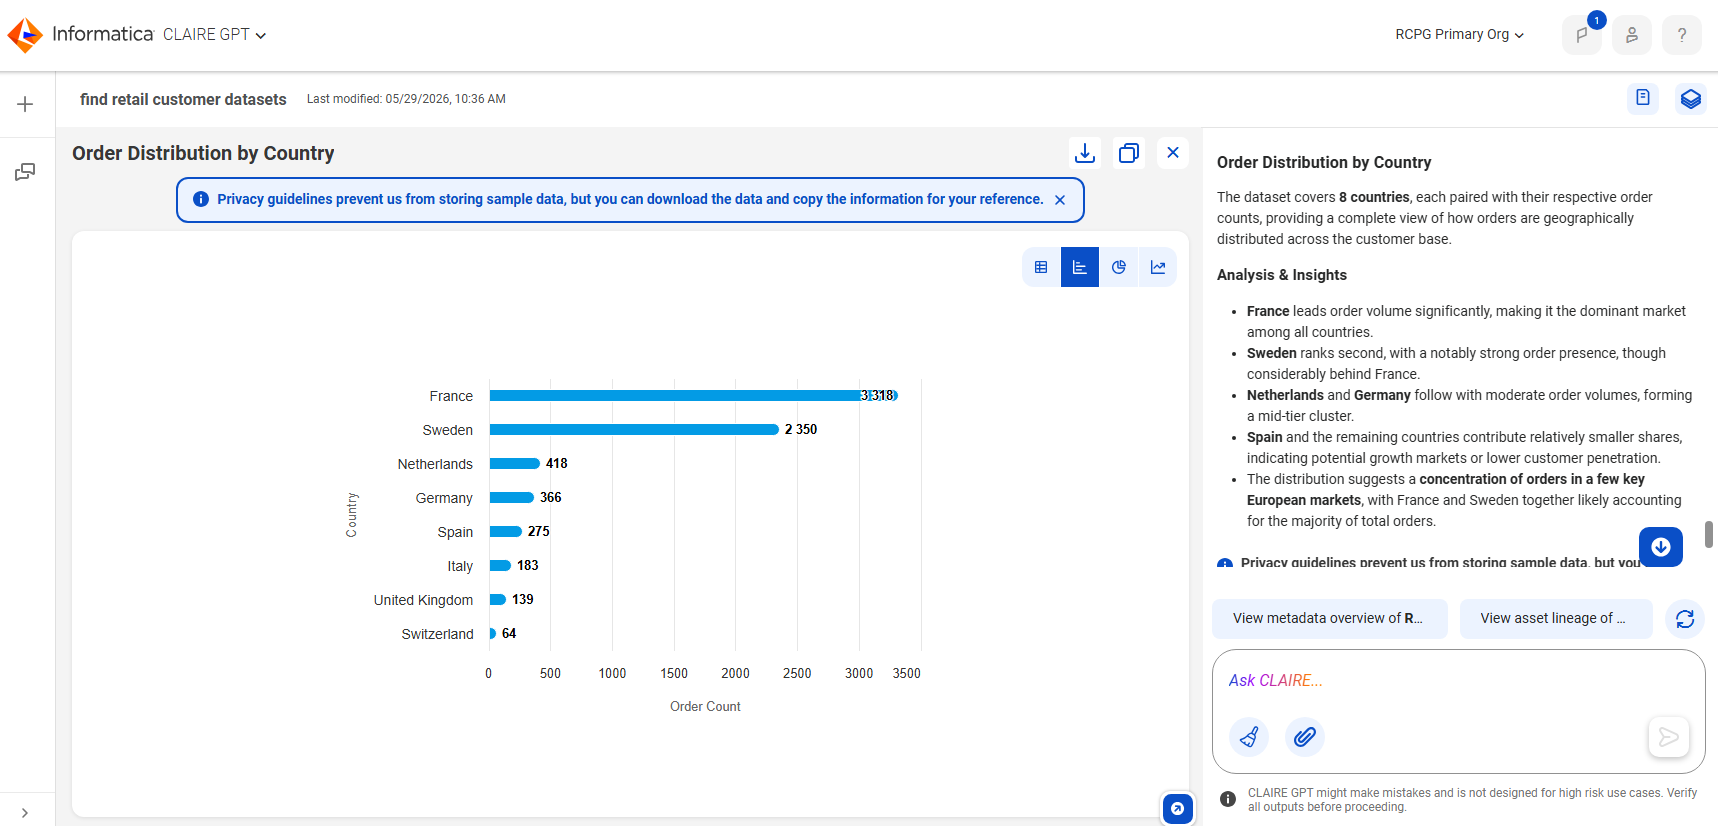
Task: Click the France bar in chart
Action: [x=693, y=396]
